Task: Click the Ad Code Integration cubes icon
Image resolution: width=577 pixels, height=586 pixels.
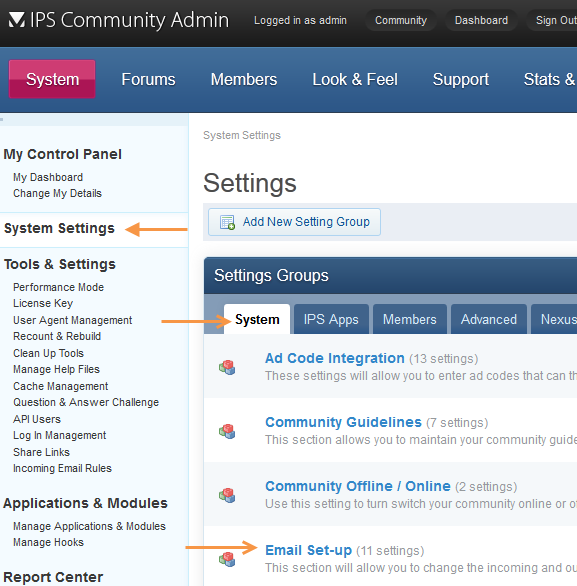Action: tap(227, 367)
